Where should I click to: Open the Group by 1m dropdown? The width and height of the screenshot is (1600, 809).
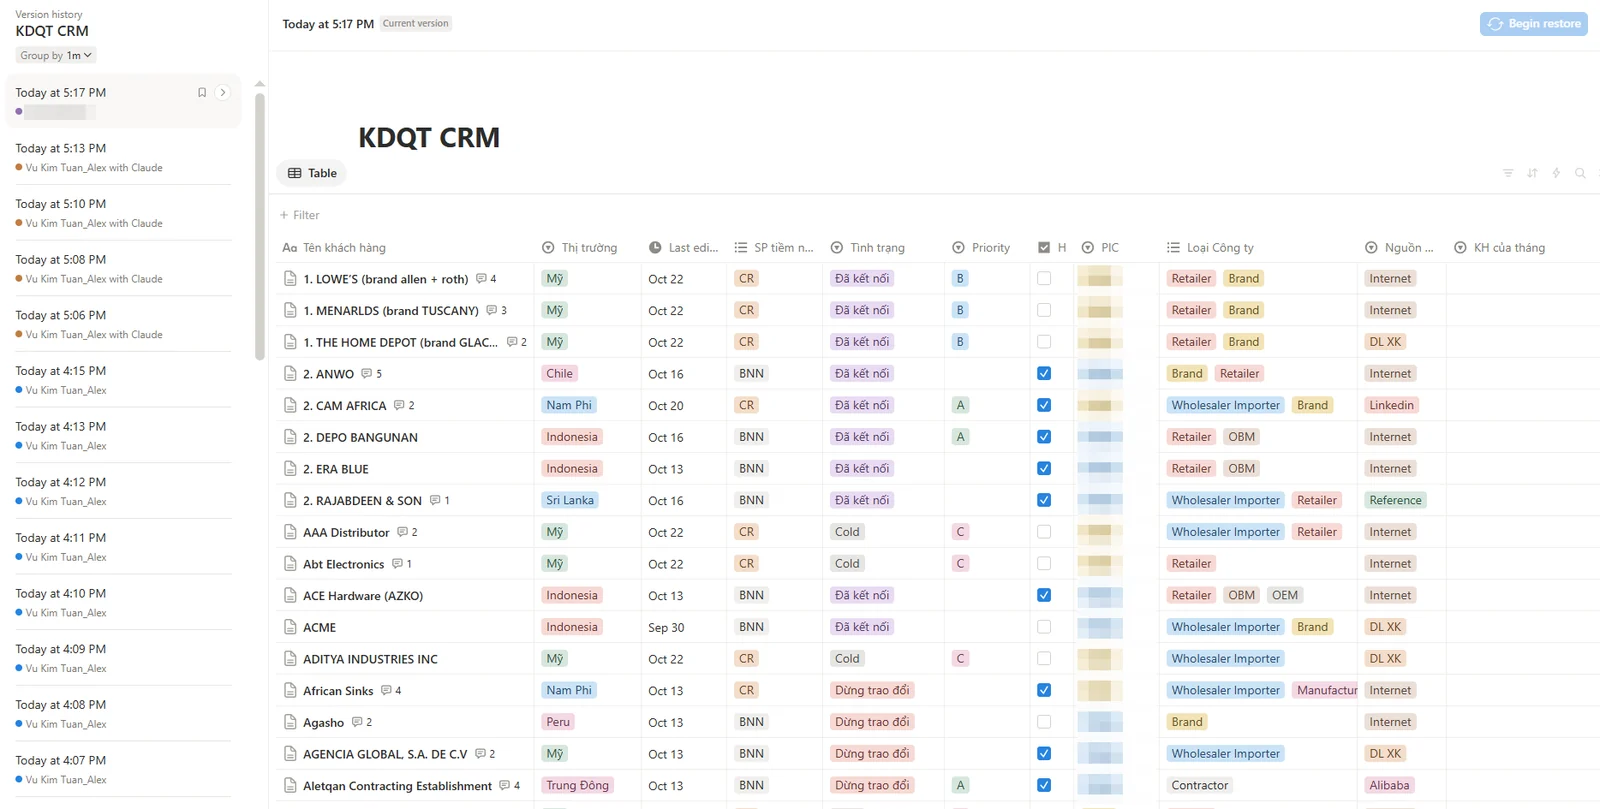[x=56, y=56]
